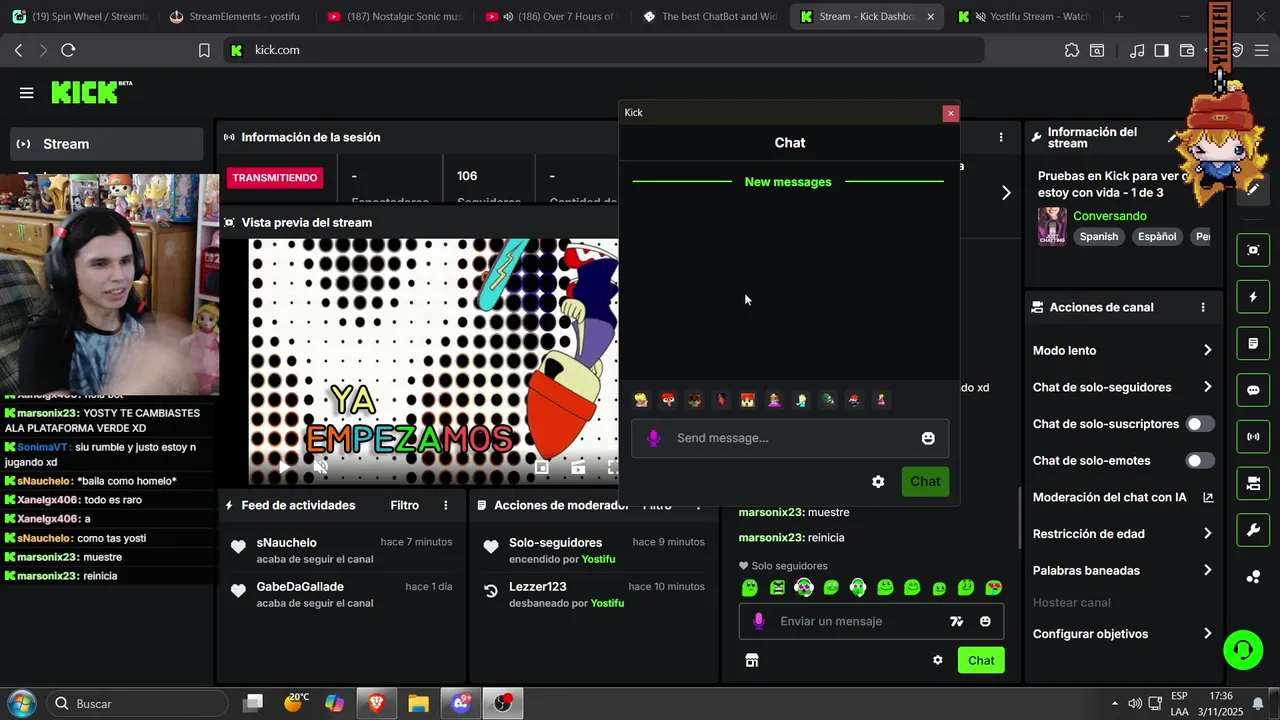Click the three-dots cluster icon in the right sidebar
The image size is (1280, 720).
click(1253, 577)
